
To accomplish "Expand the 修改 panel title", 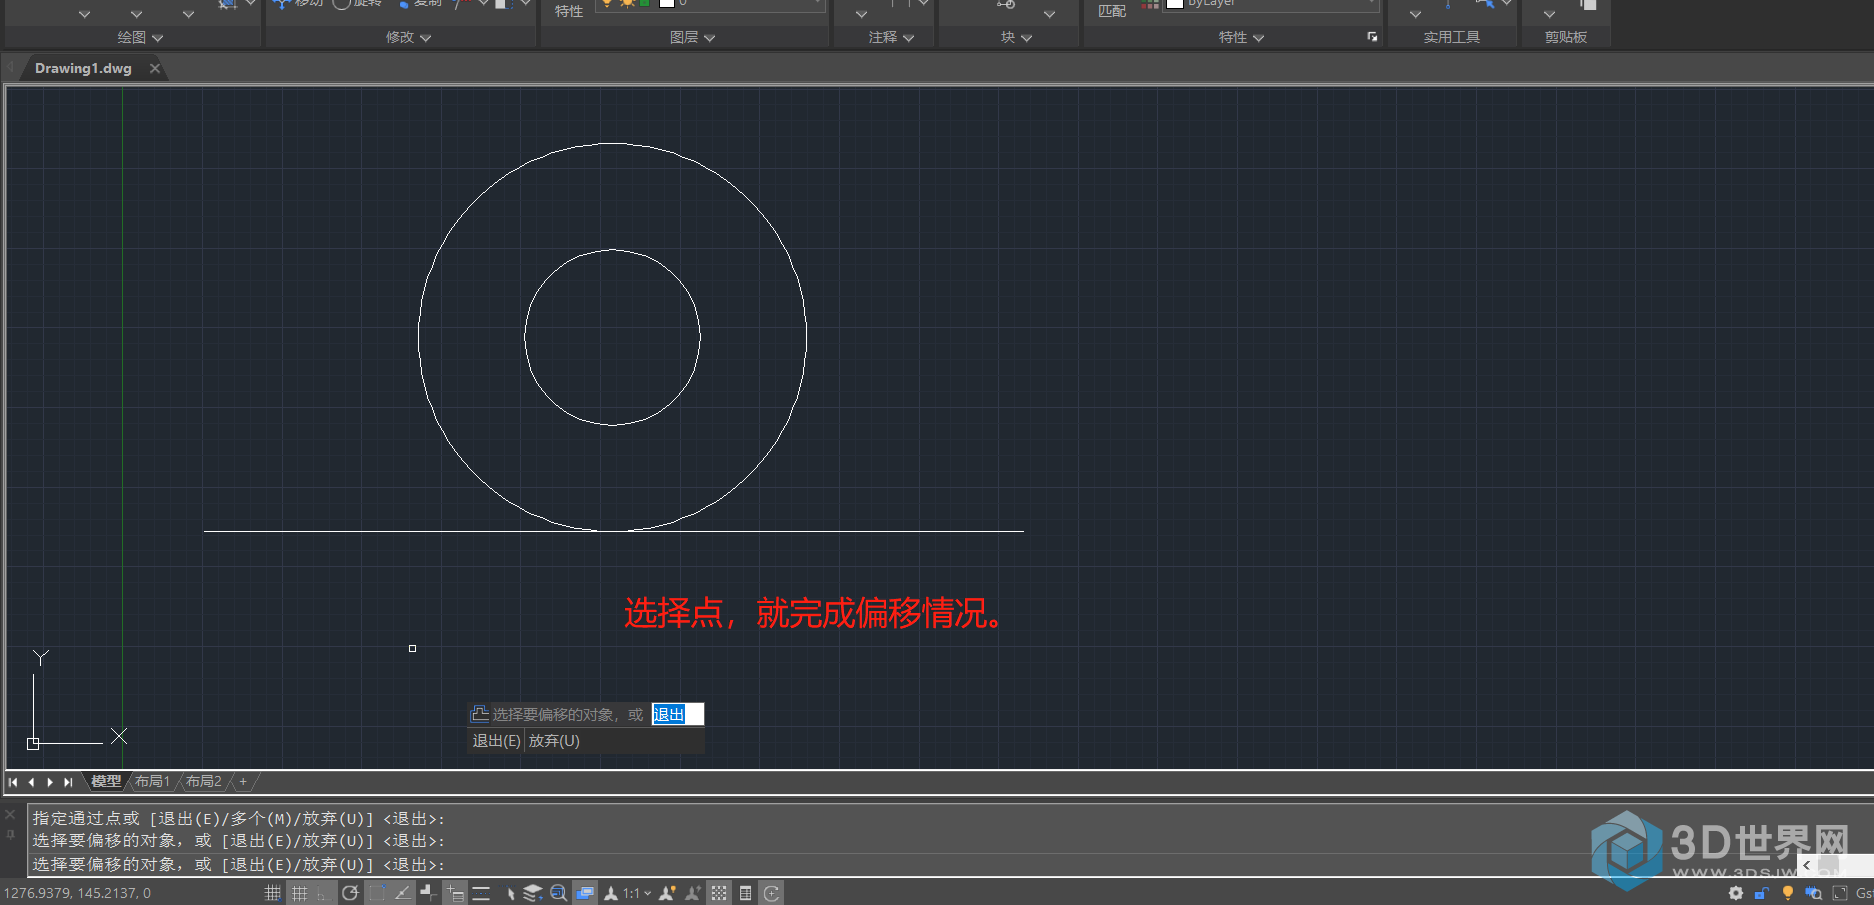I will pos(408,37).
